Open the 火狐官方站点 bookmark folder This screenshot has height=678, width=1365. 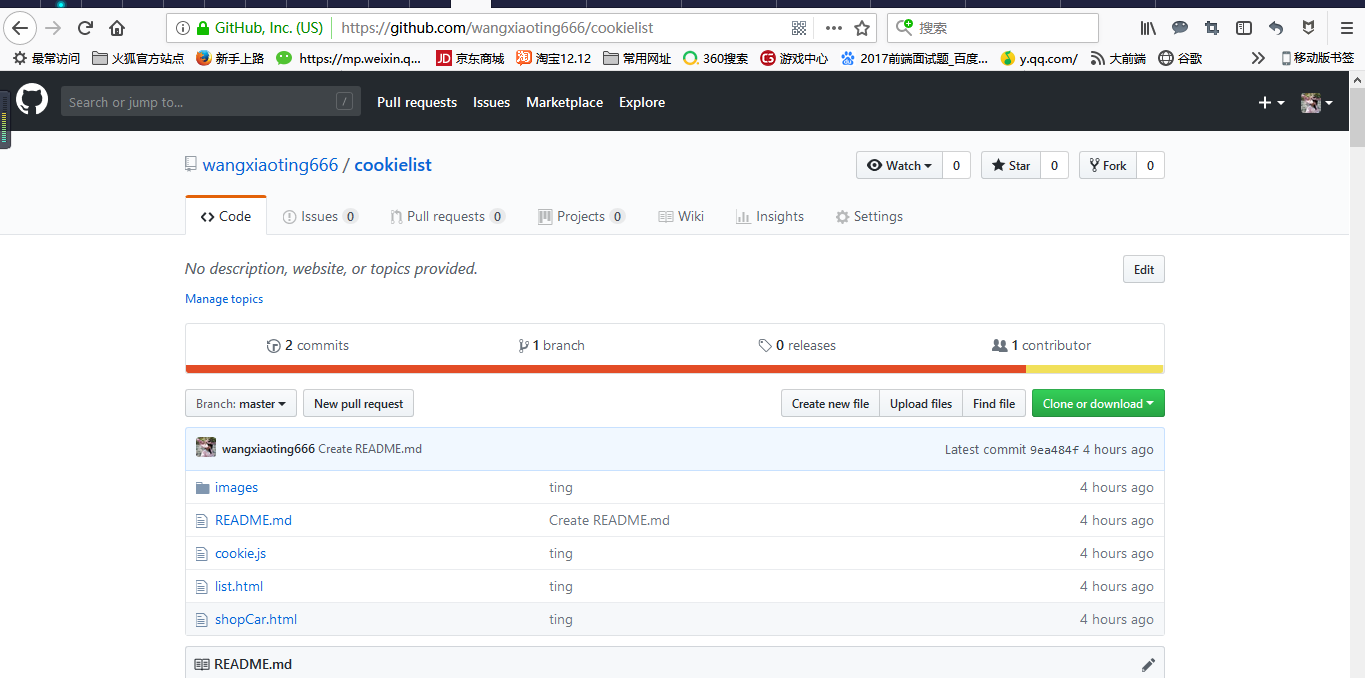138,58
